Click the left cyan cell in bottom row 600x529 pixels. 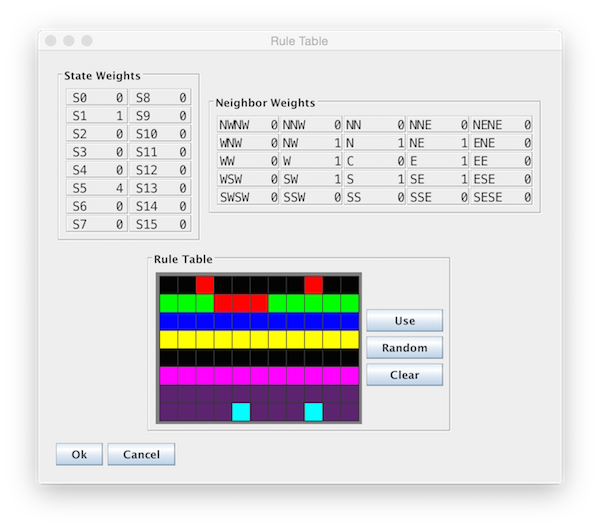tap(241, 412)
